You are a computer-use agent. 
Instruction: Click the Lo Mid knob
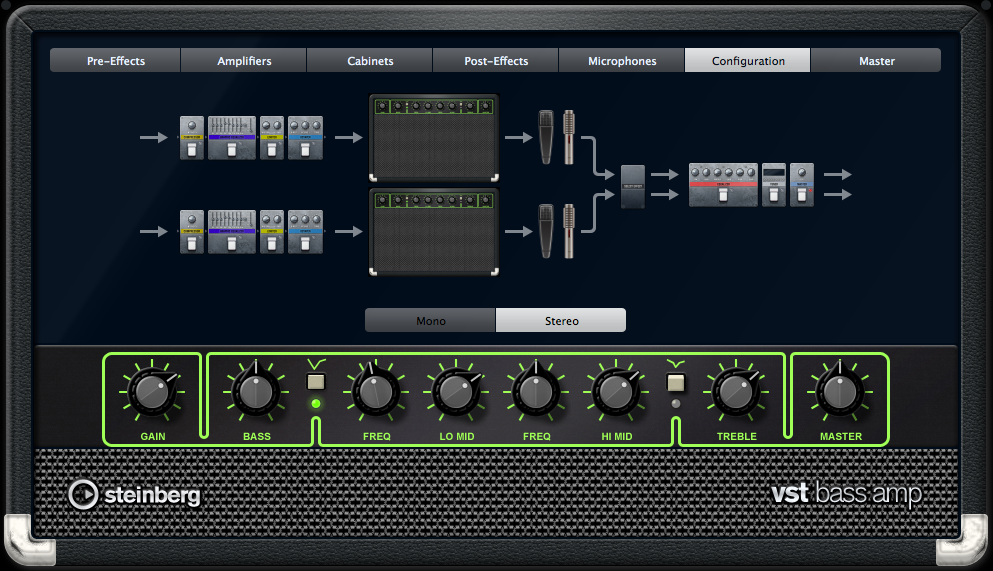pyautogui.click(x=455, y=392)
